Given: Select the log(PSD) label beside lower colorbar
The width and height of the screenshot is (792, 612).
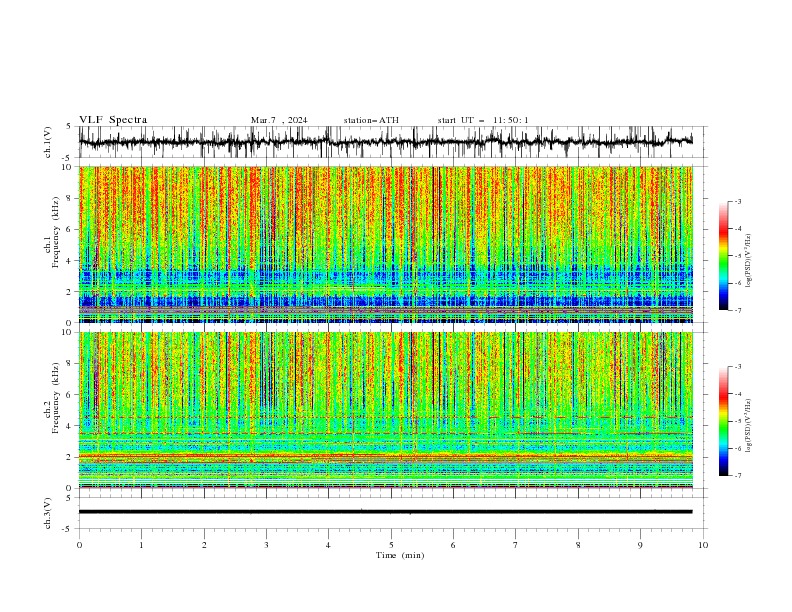Looking at the screenshot, I should click(748, 426).
